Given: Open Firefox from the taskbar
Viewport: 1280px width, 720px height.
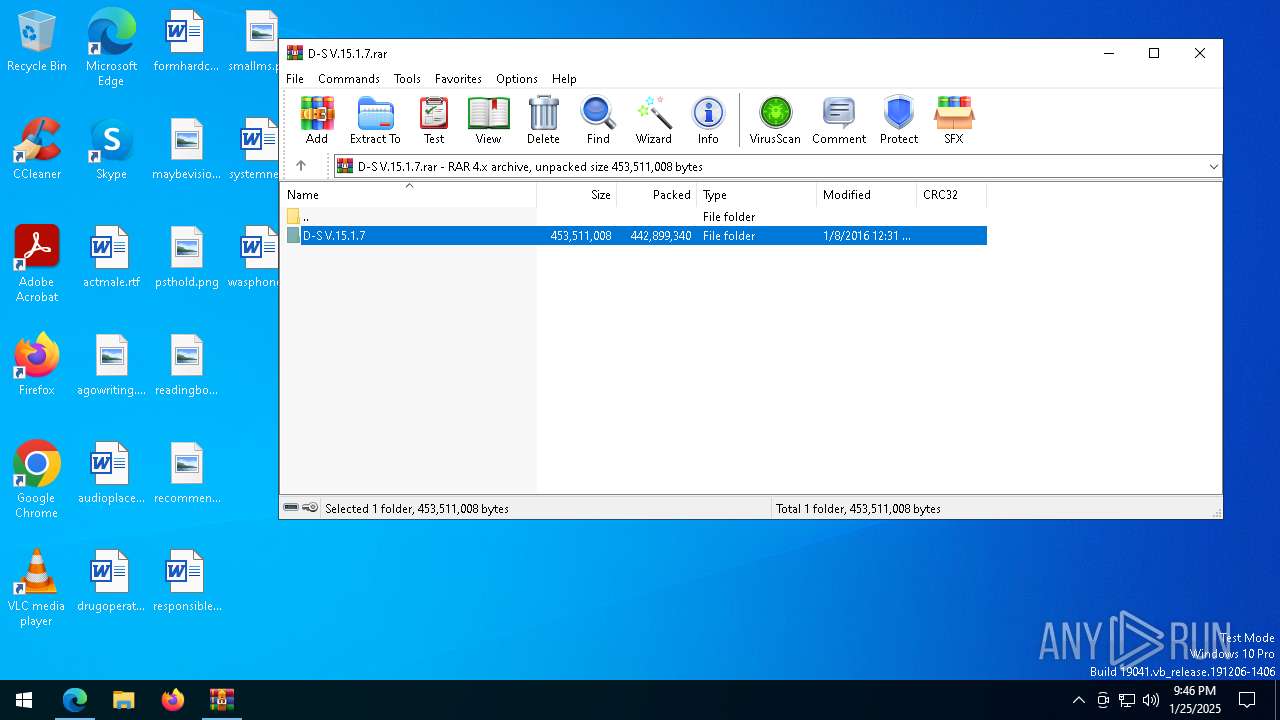Looking at the screenshot, I should click(x=173, y=700).
